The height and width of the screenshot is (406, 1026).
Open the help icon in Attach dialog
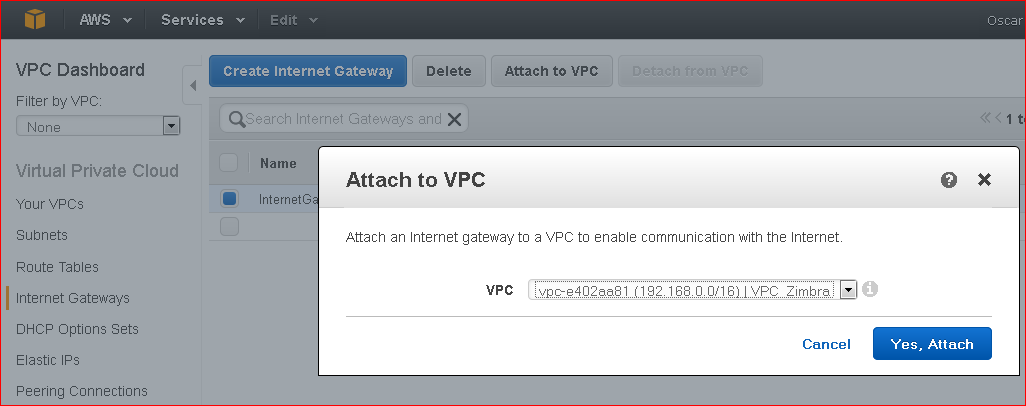[x=949, y=180]
